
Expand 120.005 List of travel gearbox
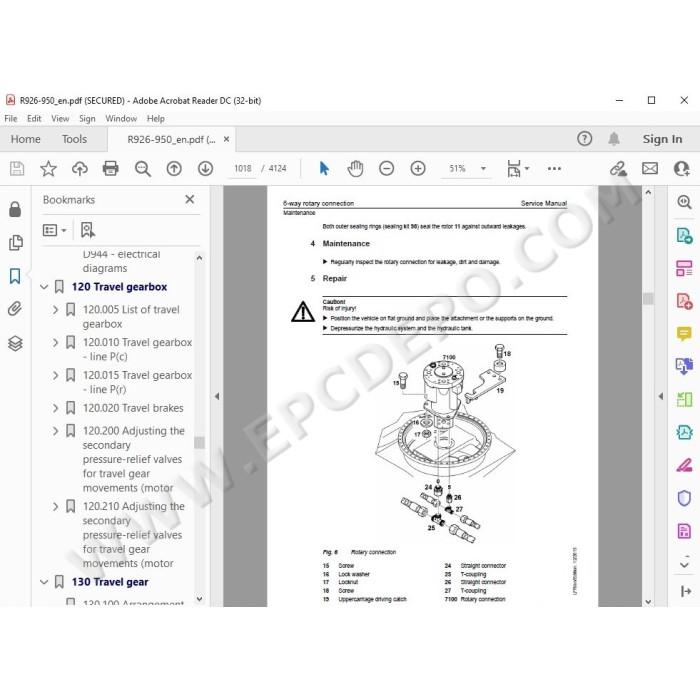[x=55, y=309]
